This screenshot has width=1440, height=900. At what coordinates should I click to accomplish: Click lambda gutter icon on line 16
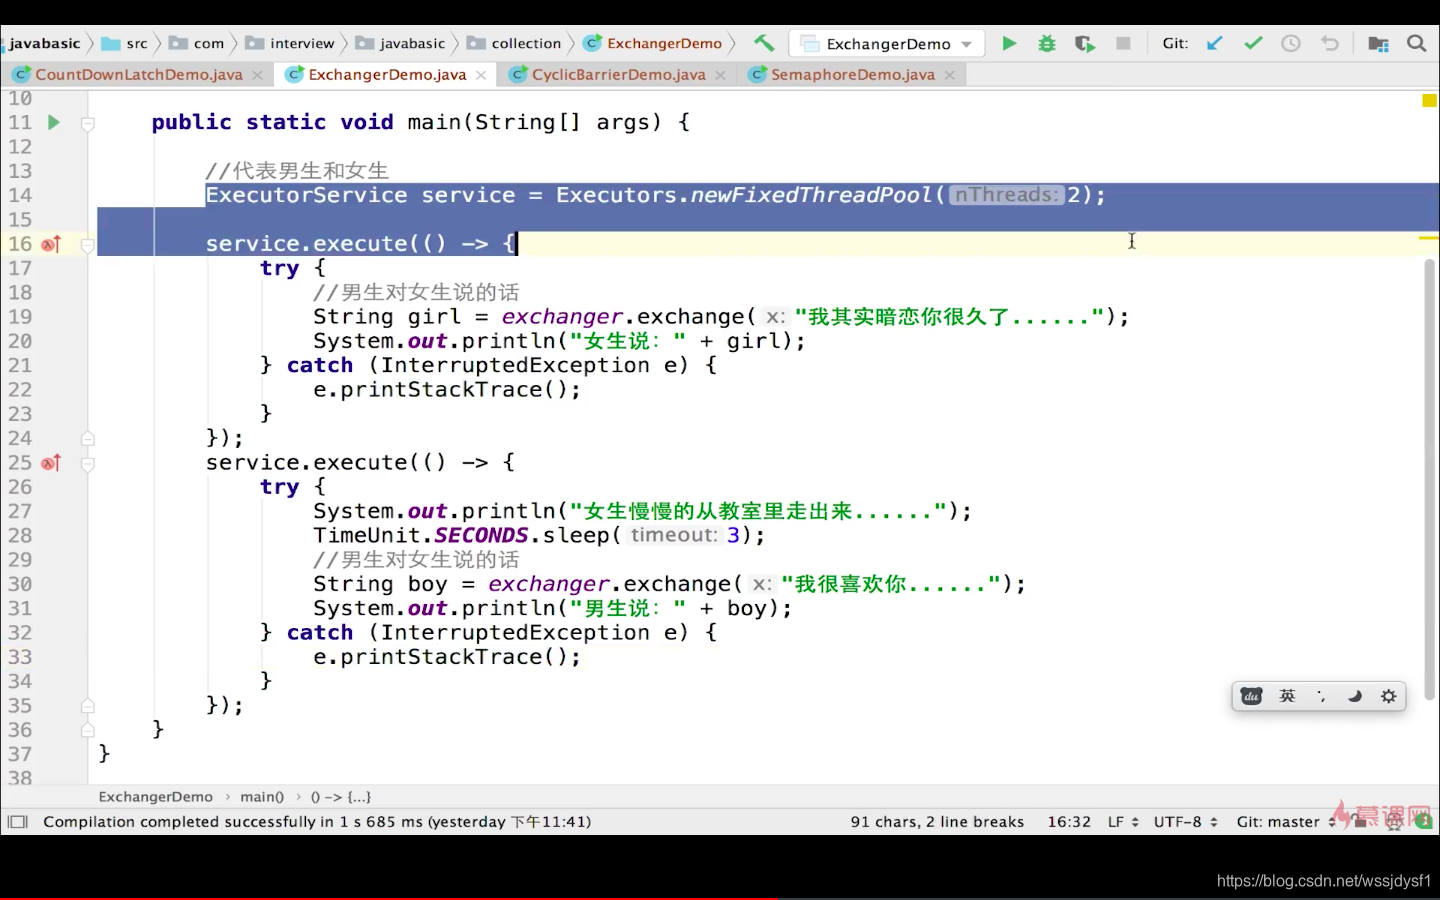tap(51, 244)
